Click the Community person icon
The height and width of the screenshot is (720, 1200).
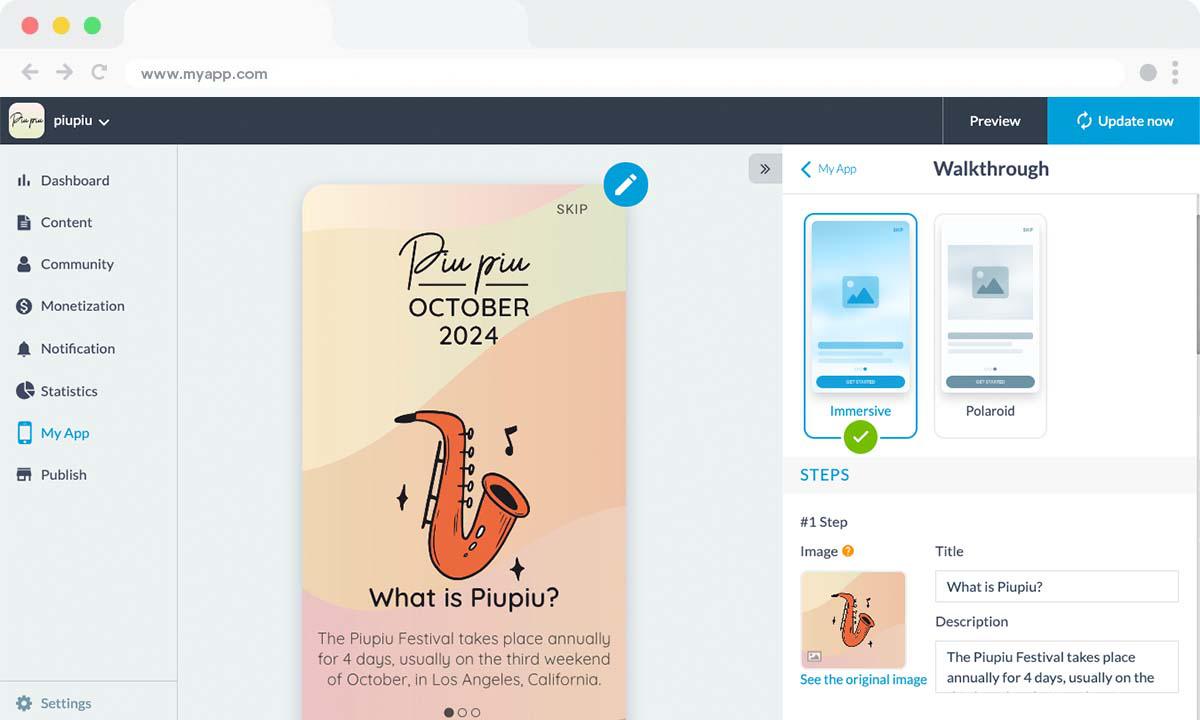24,265
